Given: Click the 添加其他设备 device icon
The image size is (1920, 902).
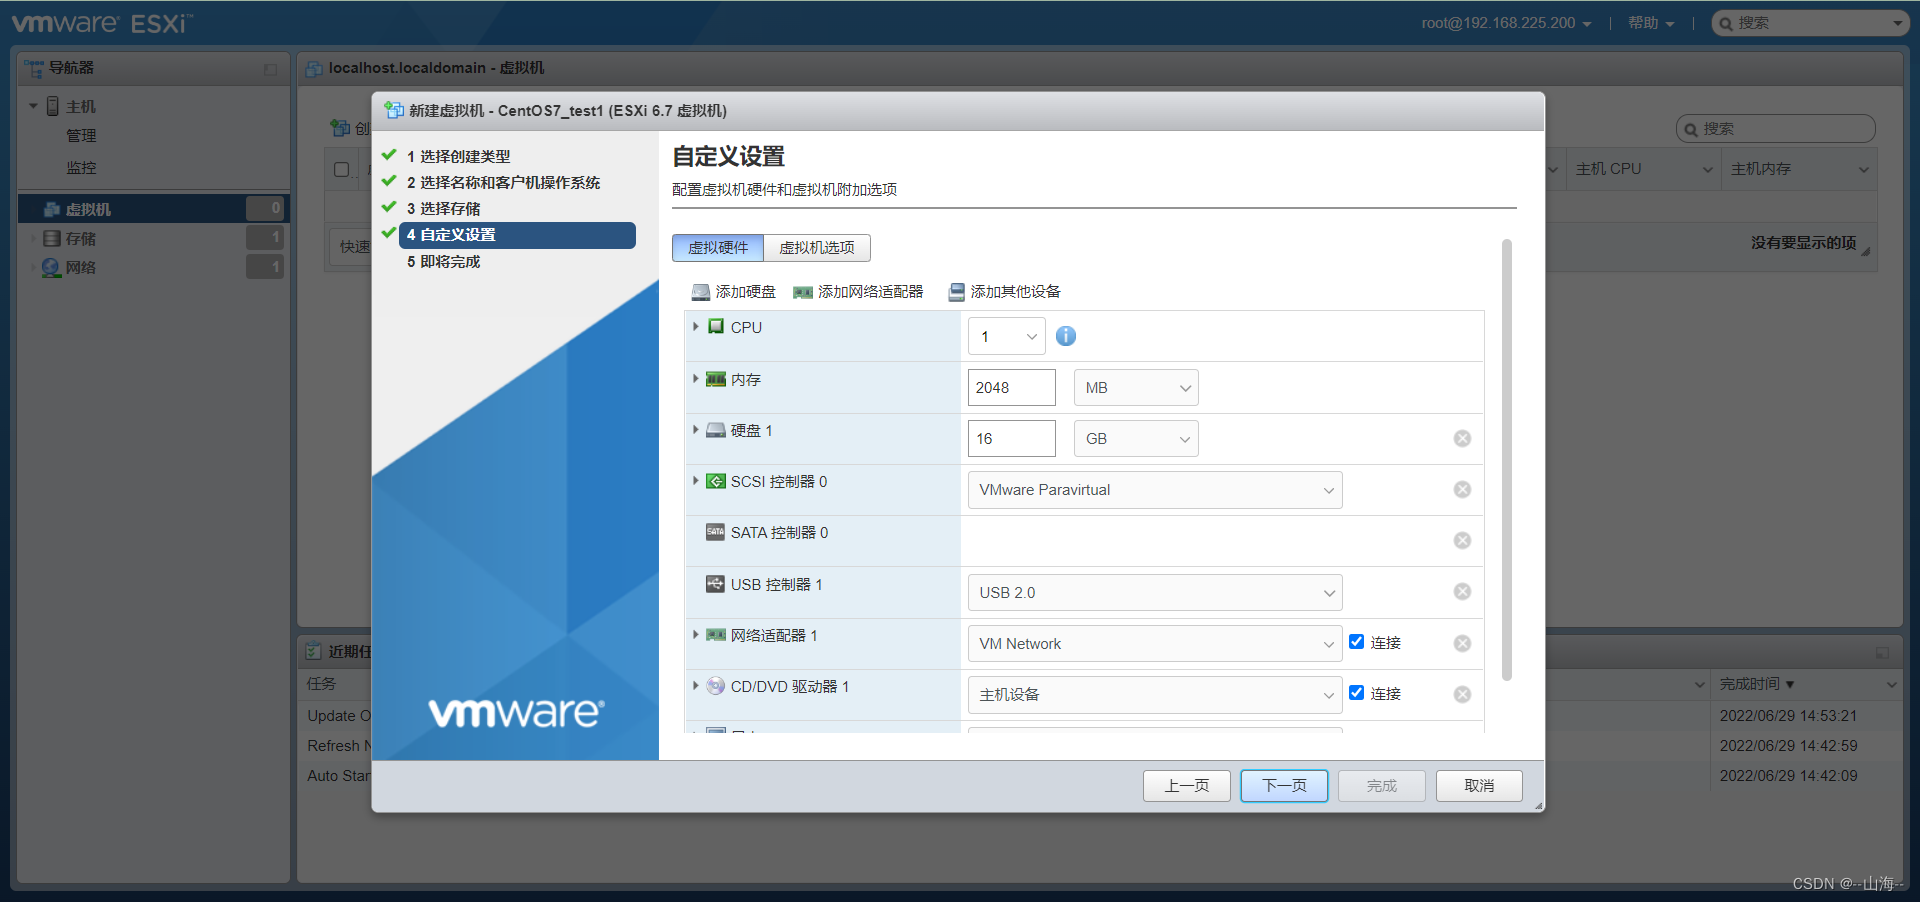Looking at the screenshot, I should click(x=957, y=292).
